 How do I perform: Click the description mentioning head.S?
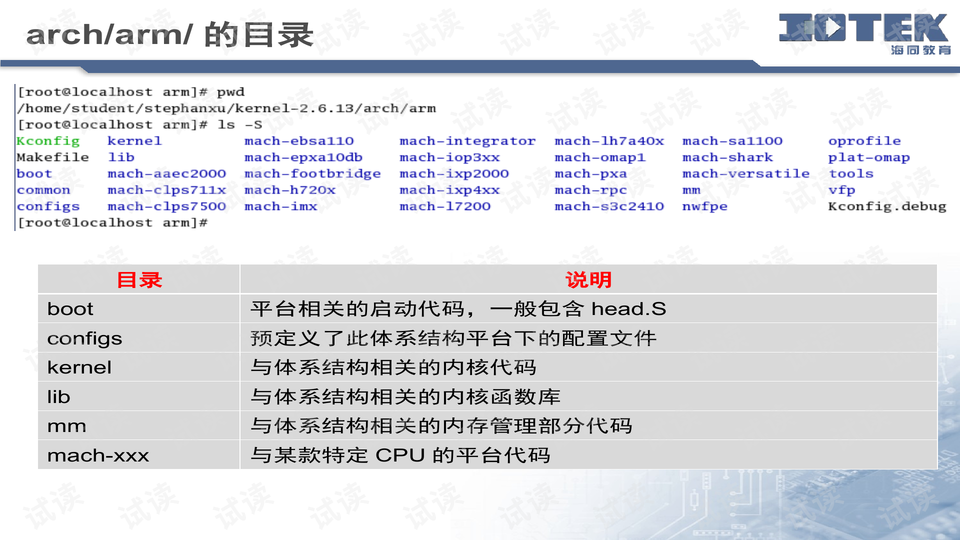pyautogui.click(x=458, y=309)
